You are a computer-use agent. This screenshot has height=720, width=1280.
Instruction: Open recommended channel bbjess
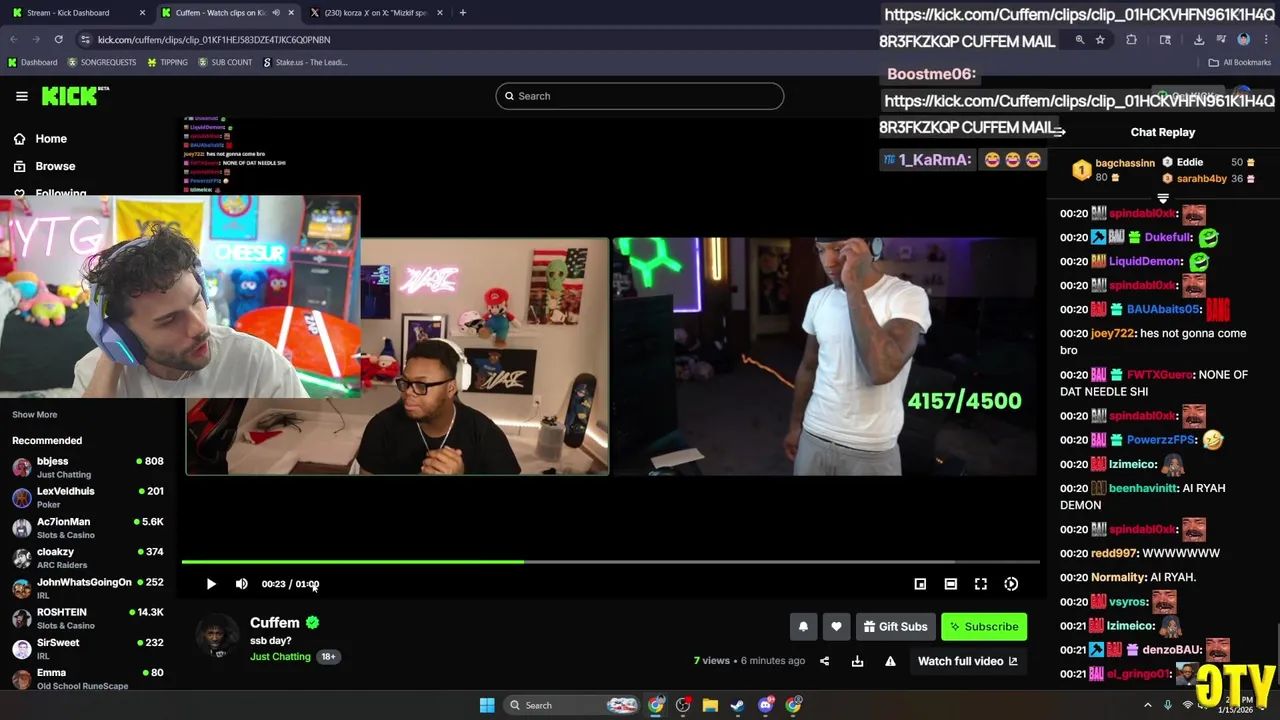[88, 467]
